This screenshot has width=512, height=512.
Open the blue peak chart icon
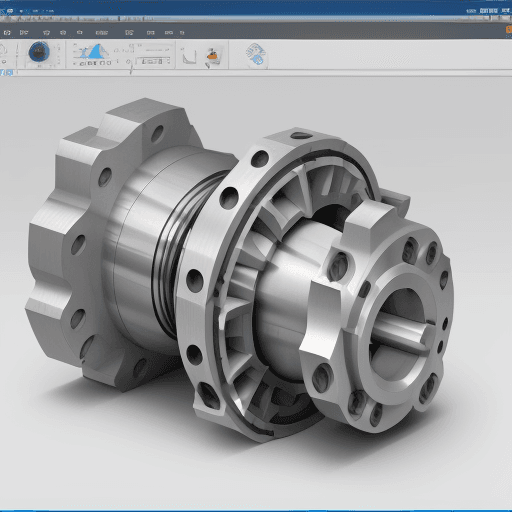(94, 52)
